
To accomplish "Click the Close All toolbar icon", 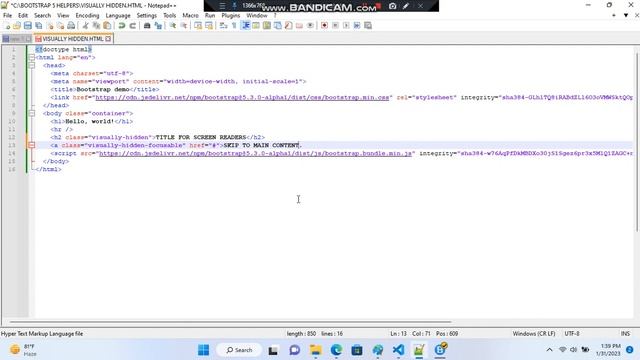I will tap(60, 25).
